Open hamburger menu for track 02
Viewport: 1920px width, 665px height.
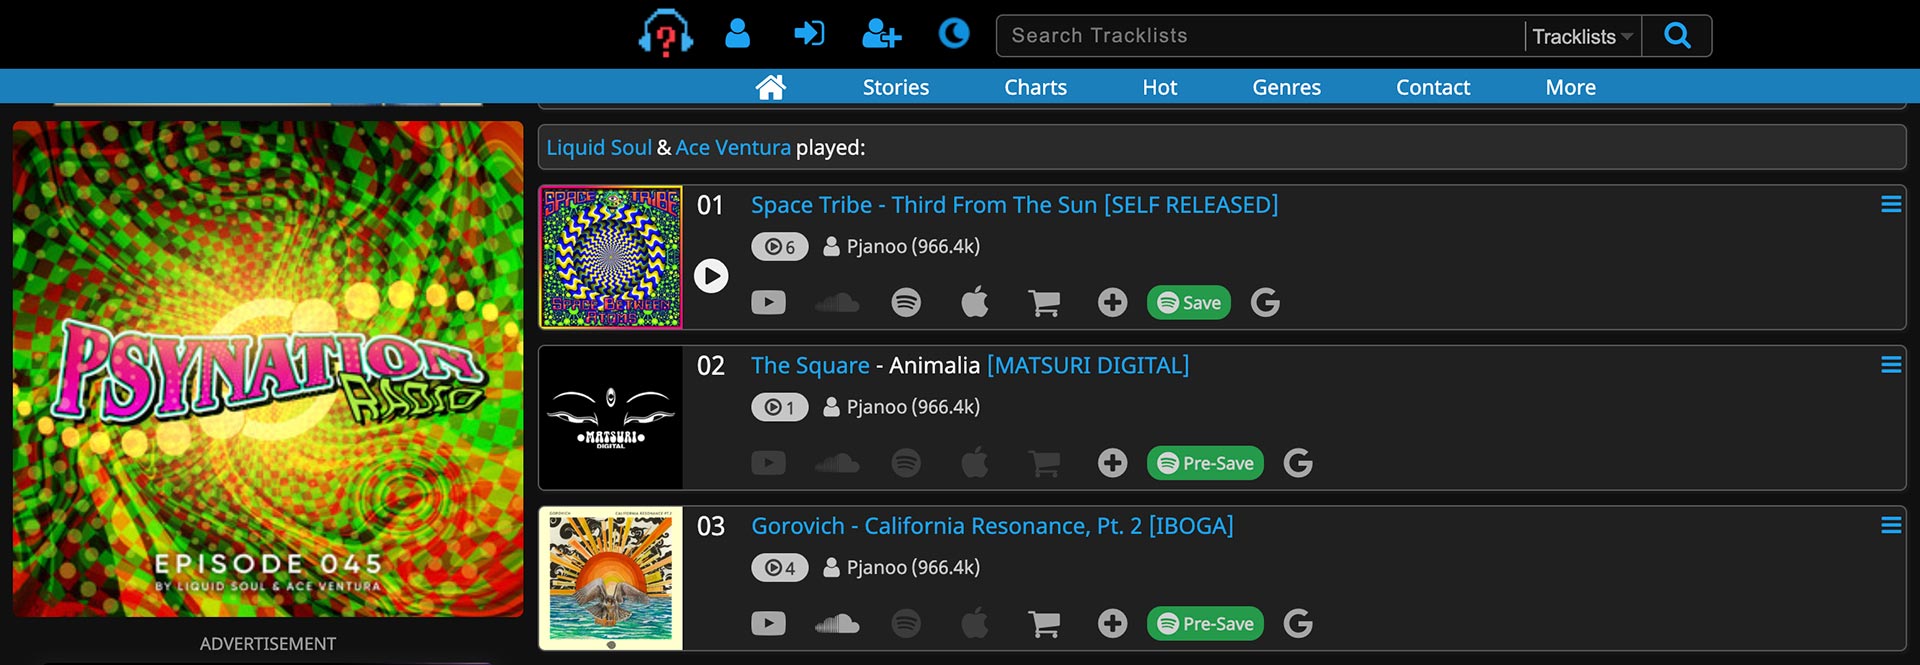point(1891,365)
